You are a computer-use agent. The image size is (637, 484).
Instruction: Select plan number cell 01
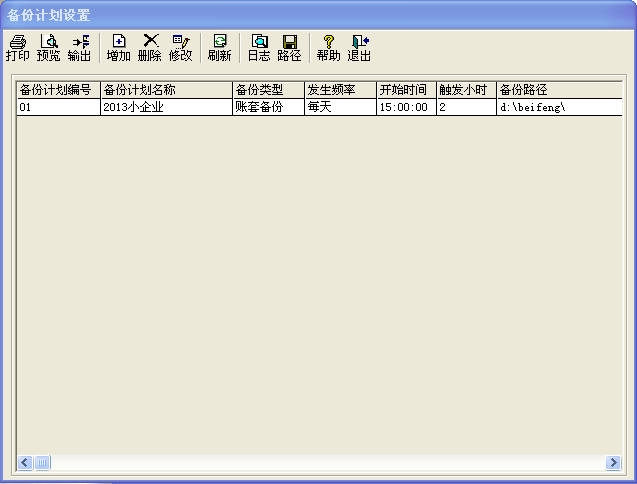coord(58,107)
